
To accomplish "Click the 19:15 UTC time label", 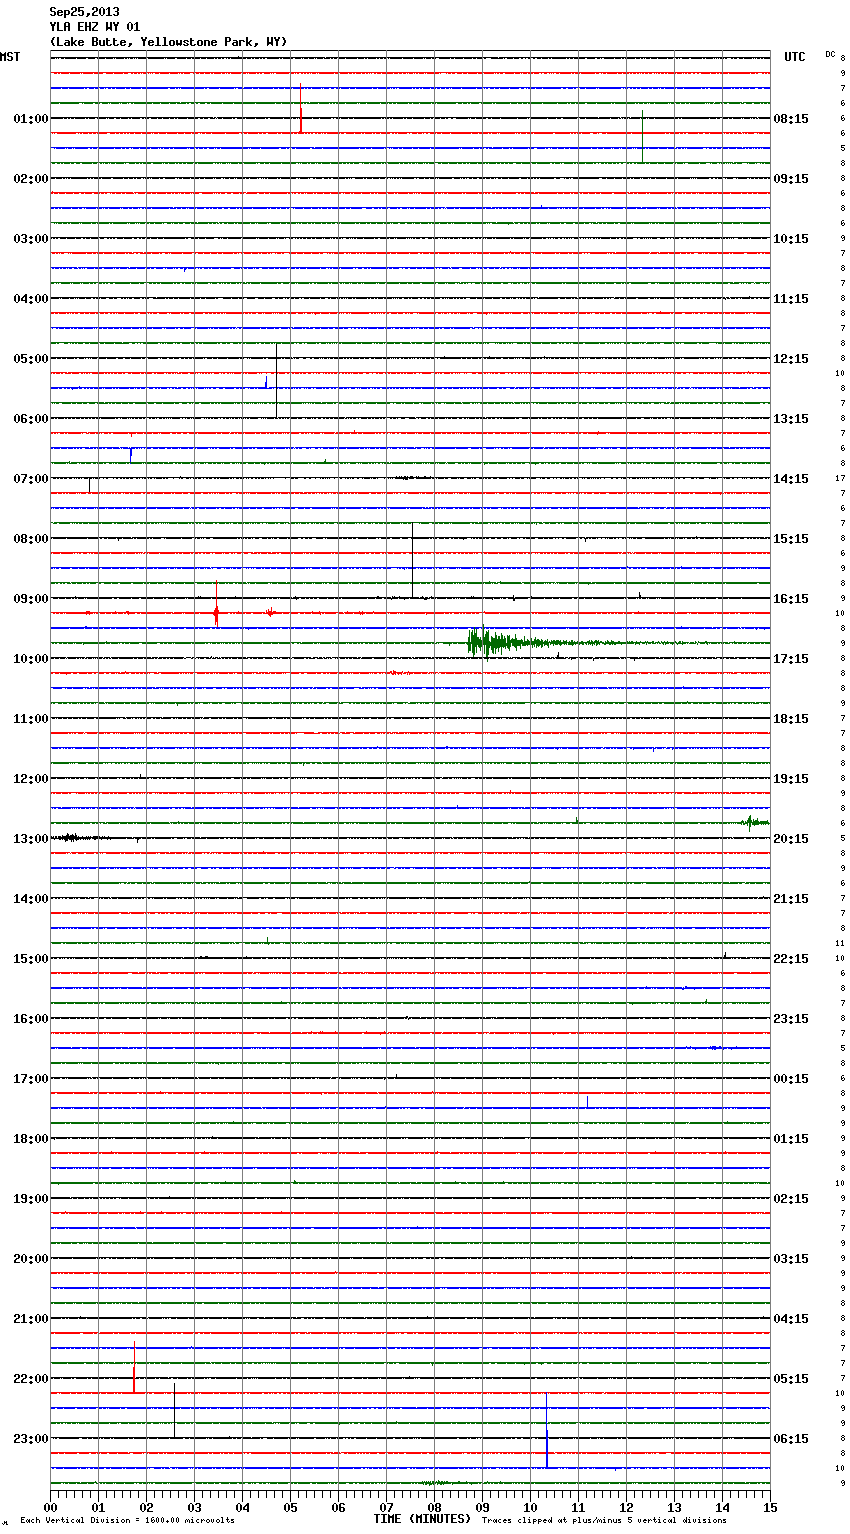I will tap(791, 779).
